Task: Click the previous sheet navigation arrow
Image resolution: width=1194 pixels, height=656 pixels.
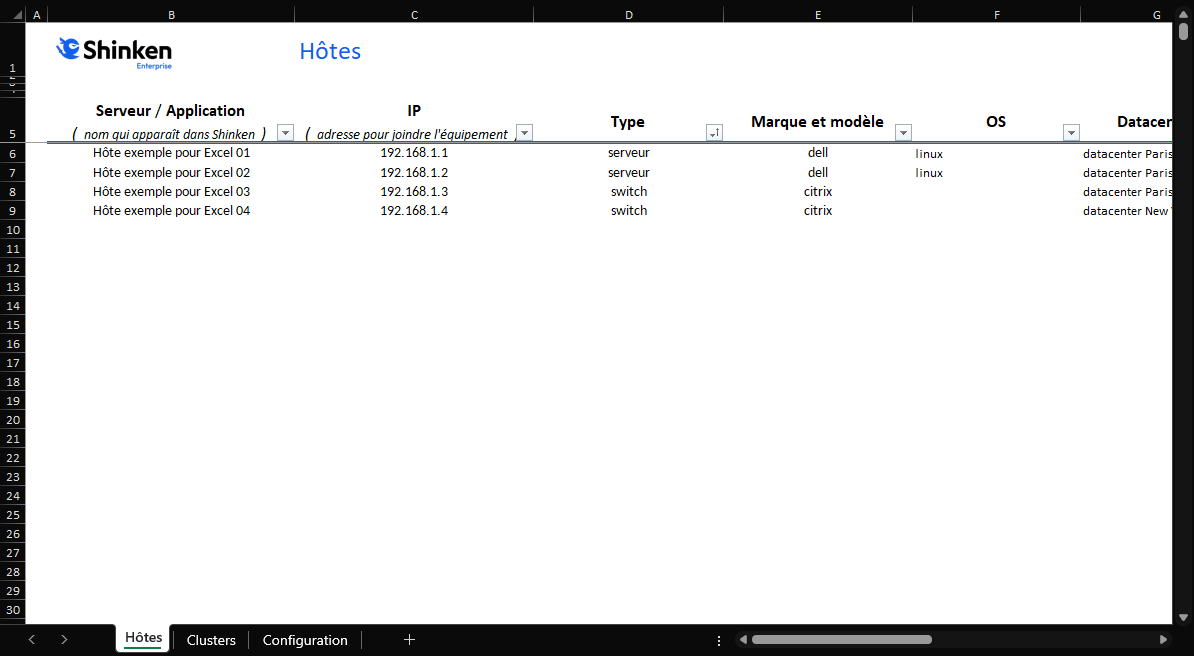Action: (32, 640)
